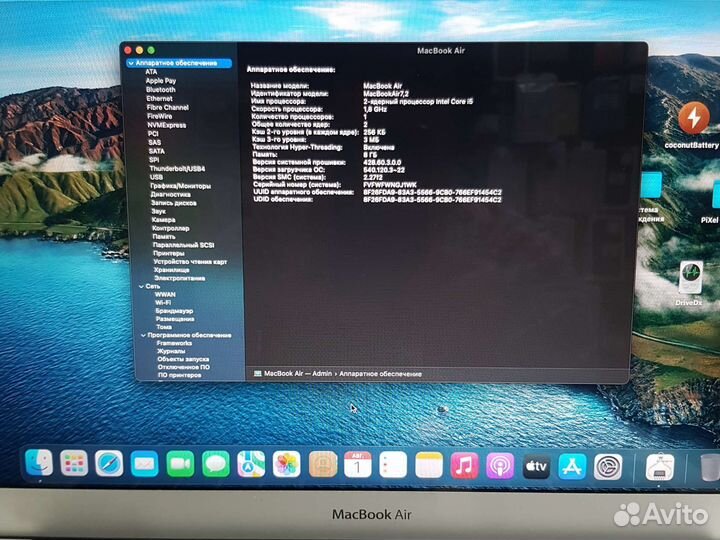
Task: Collapse Программное обеспечение tree section
Action: coord(143,335)
